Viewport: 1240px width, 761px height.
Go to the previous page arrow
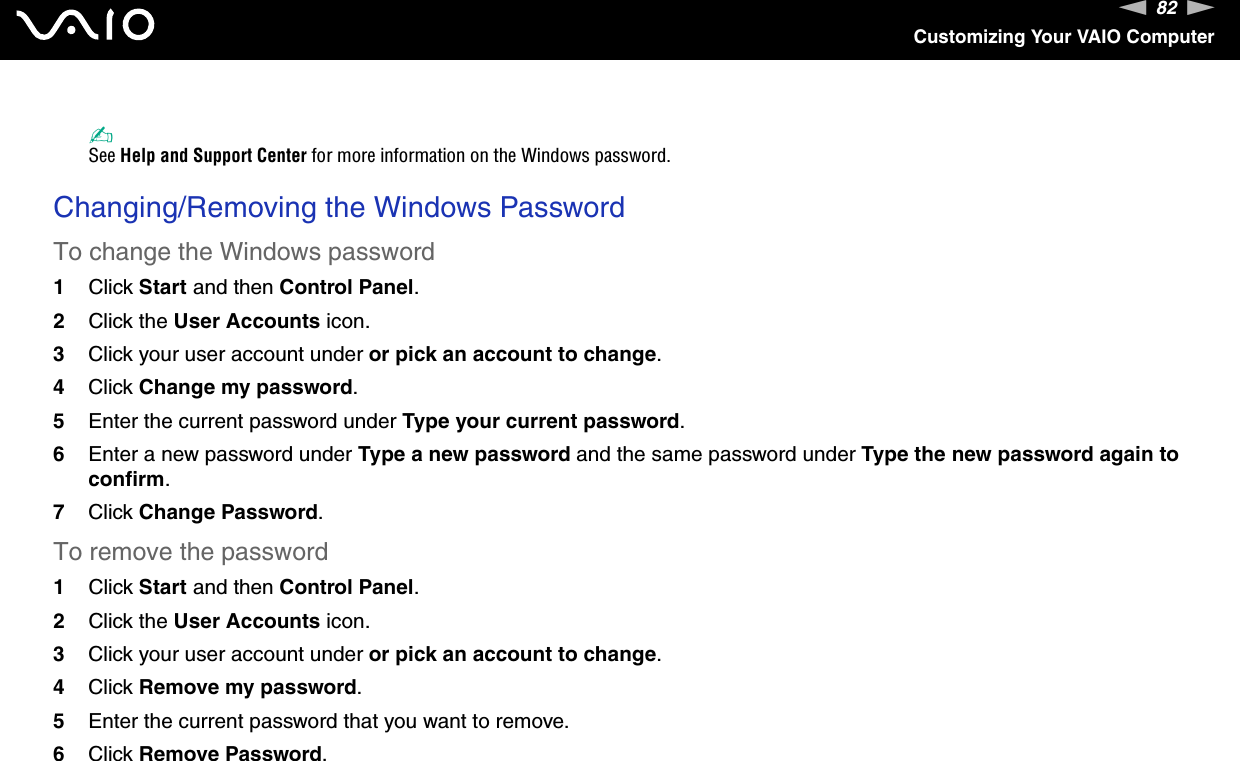[1133, 9]
